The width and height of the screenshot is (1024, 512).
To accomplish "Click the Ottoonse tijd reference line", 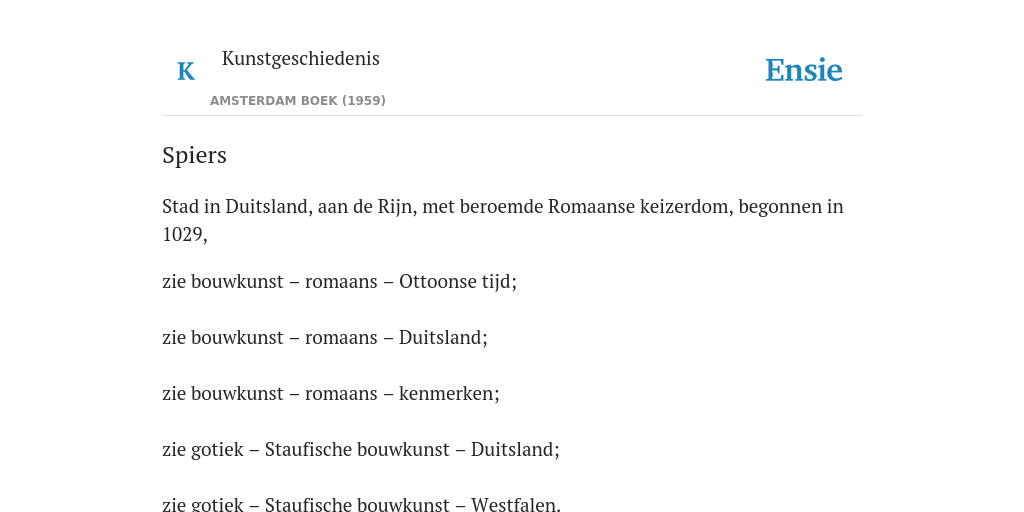I will click(x=340, y=281).
